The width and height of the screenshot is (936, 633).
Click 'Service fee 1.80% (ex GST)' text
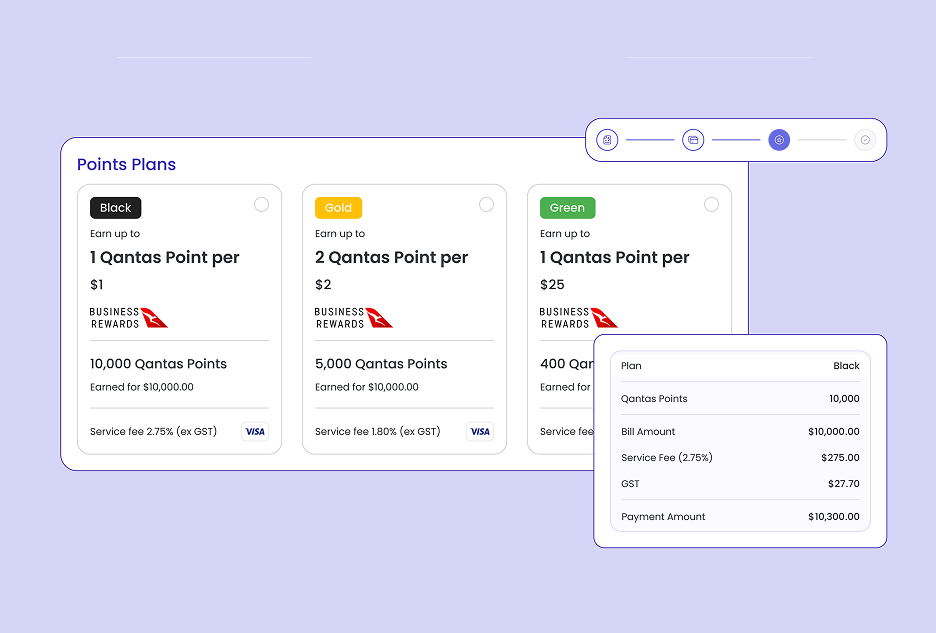click(378, 431)
